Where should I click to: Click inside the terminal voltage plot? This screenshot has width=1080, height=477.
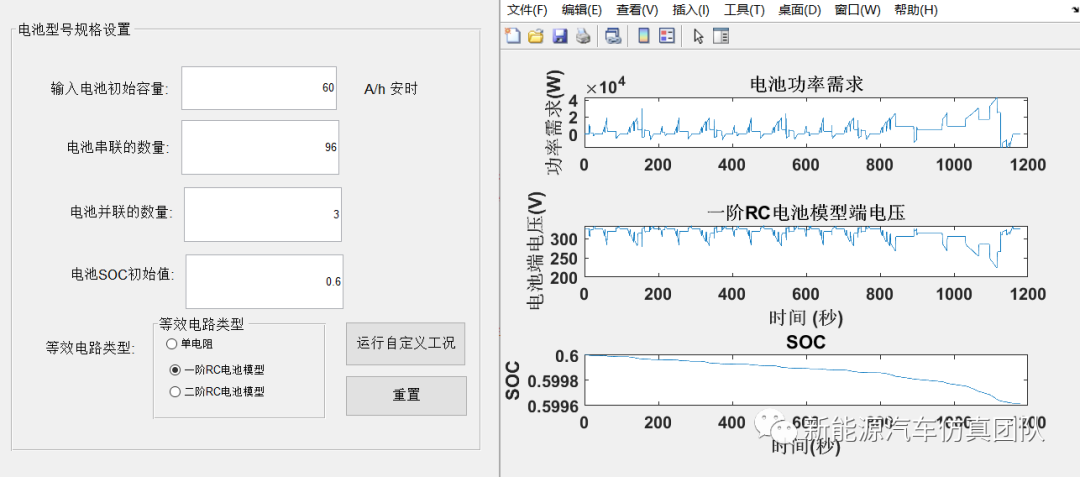[x=806, y=251]
